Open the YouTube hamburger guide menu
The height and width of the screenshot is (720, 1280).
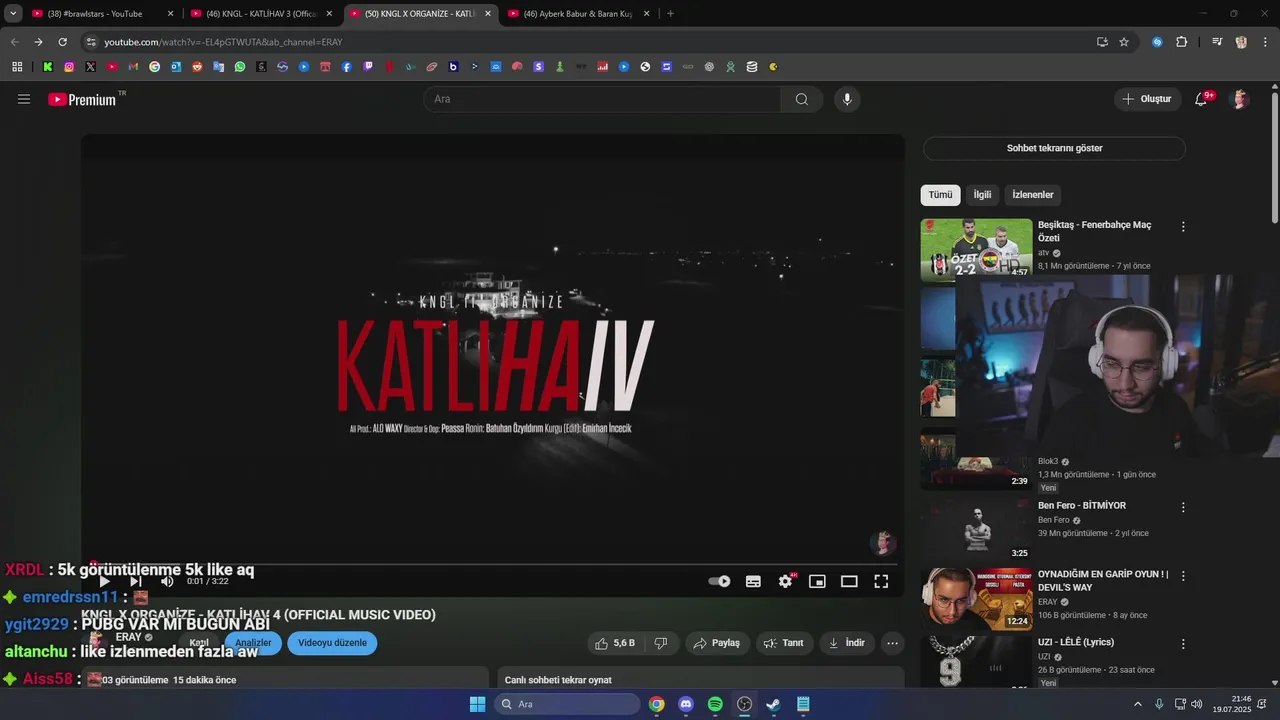pos(24,99)
